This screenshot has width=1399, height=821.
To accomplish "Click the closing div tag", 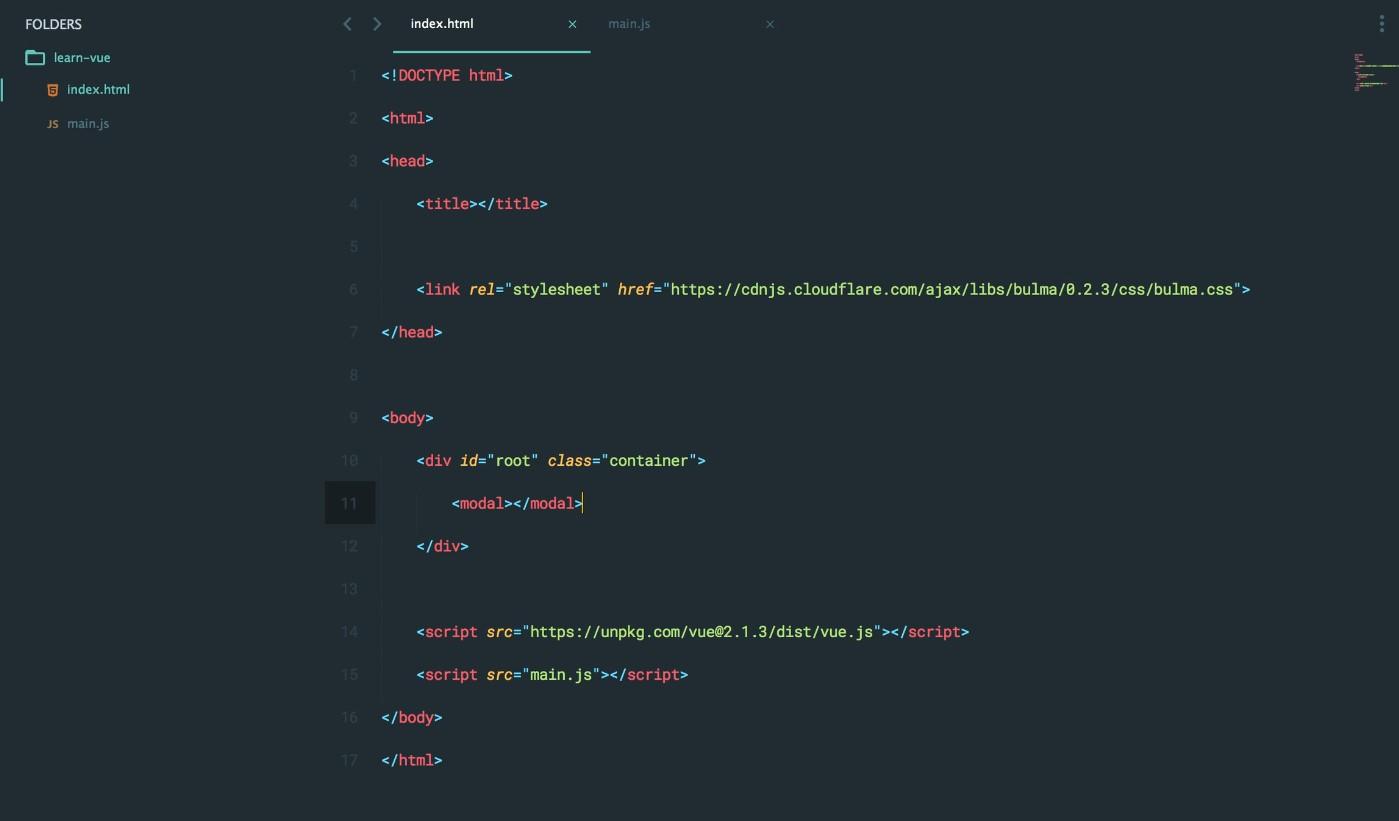I will click(443, 546).
